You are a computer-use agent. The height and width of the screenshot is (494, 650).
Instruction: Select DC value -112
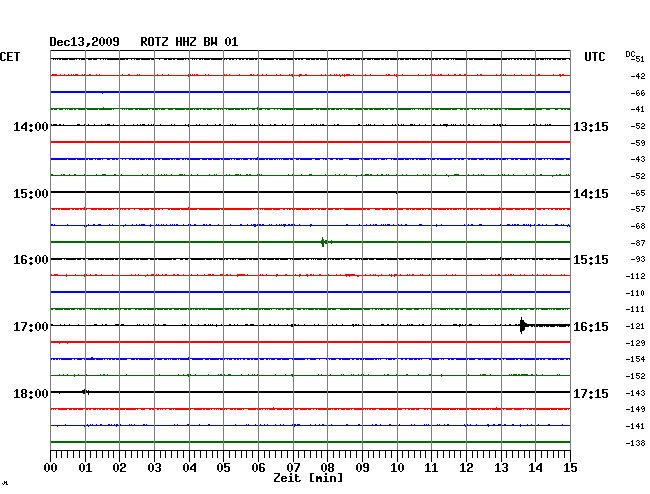(x=635, y=276)
